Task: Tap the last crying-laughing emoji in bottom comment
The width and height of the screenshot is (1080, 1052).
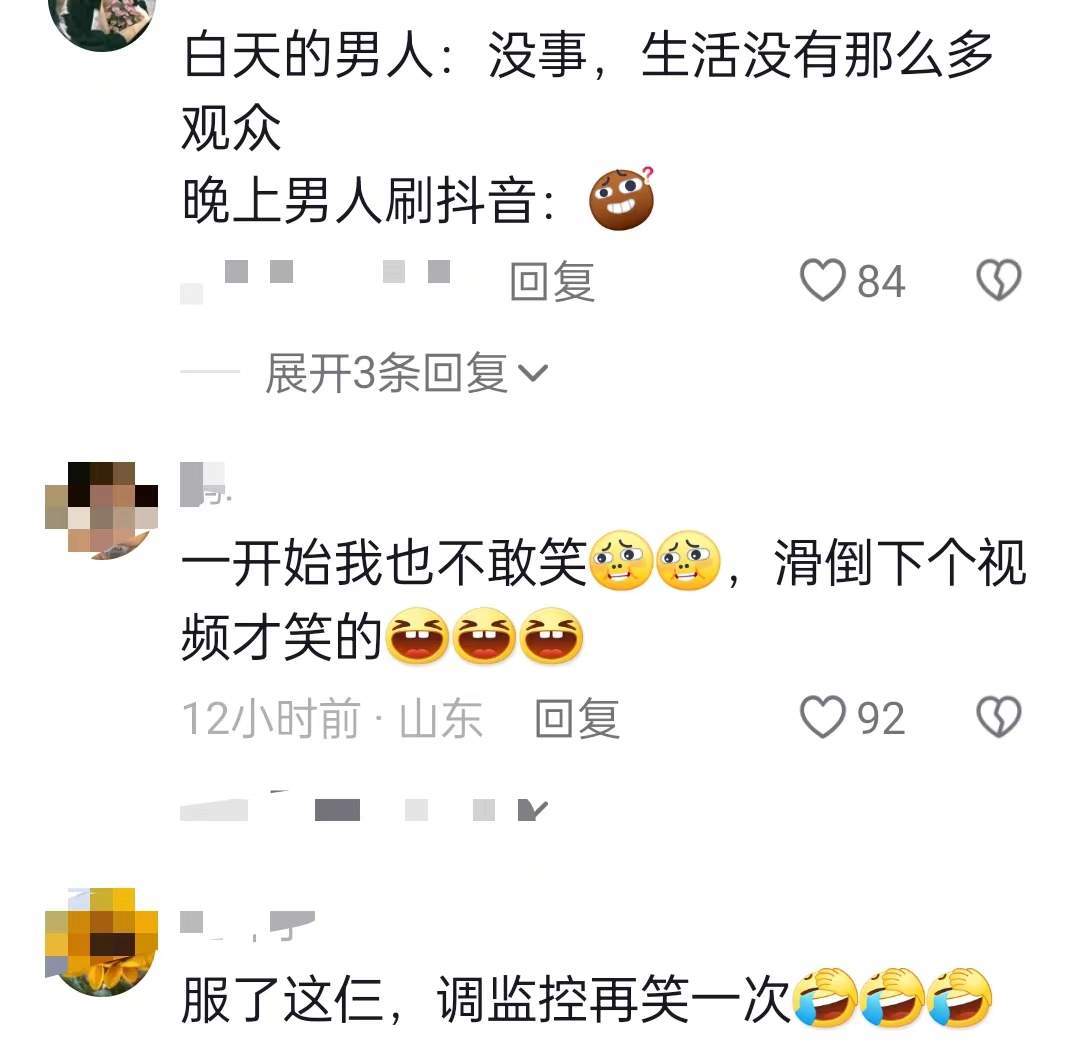Action: [x=958, y=998]
